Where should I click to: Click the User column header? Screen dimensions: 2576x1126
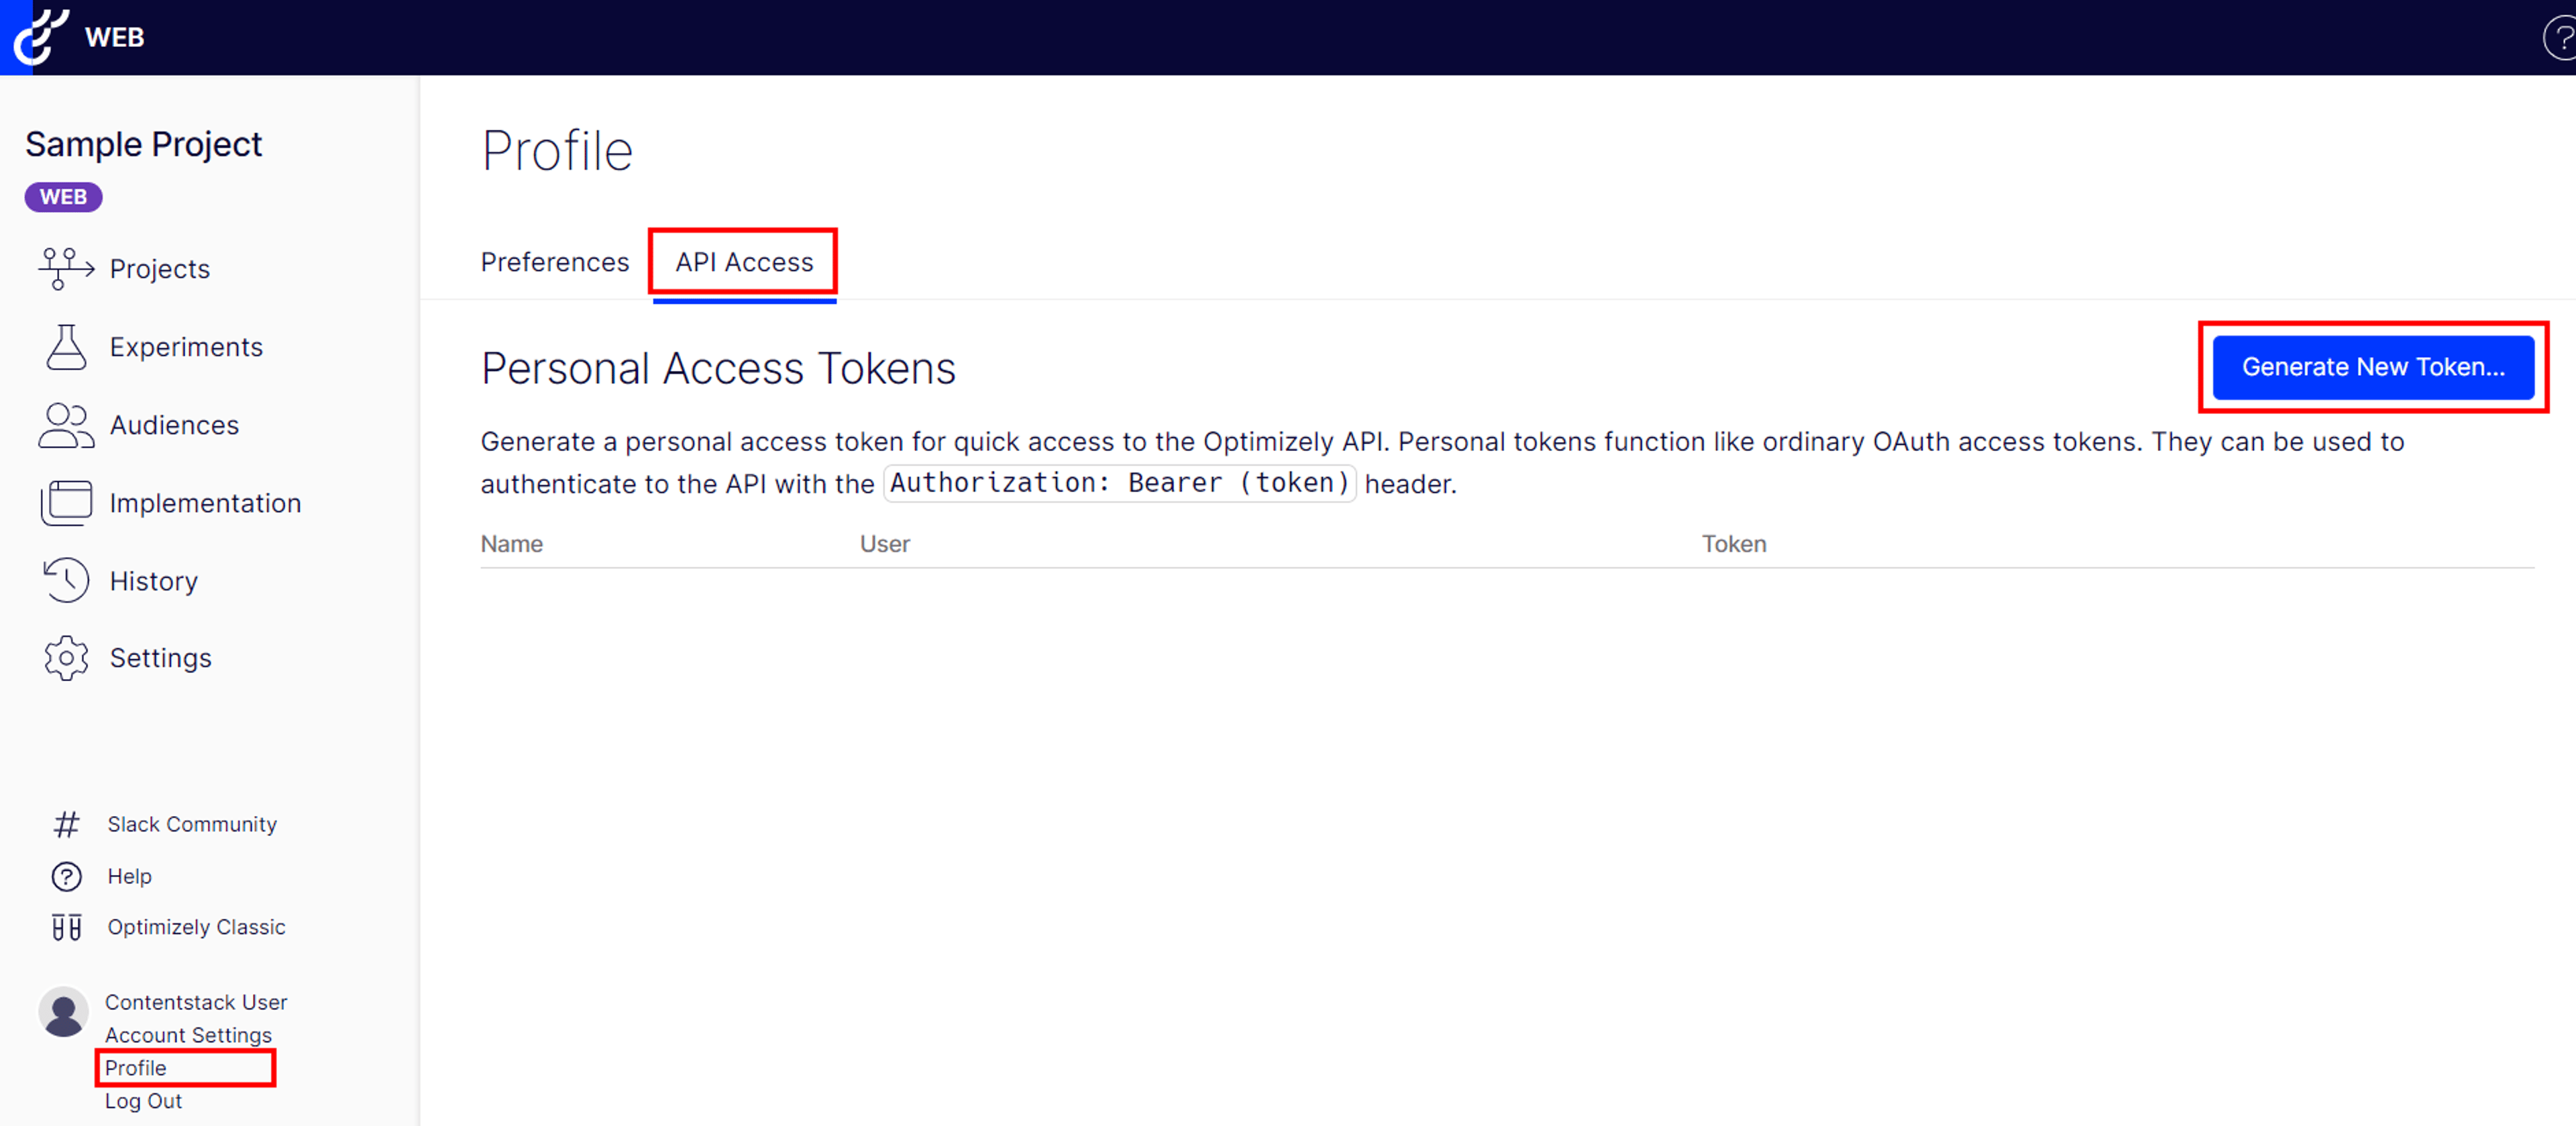click(x=884, y=544)
